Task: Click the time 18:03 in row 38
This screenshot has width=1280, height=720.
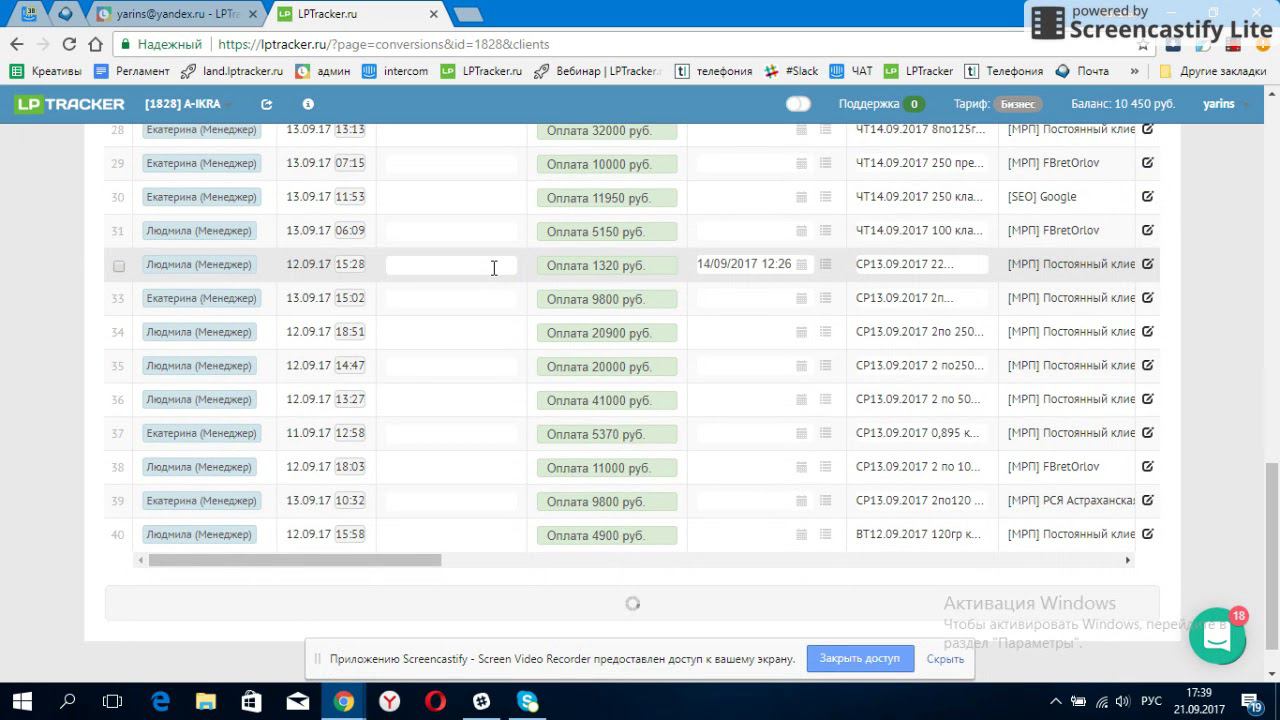Action: pyautogui.click(x=350, y=467)
